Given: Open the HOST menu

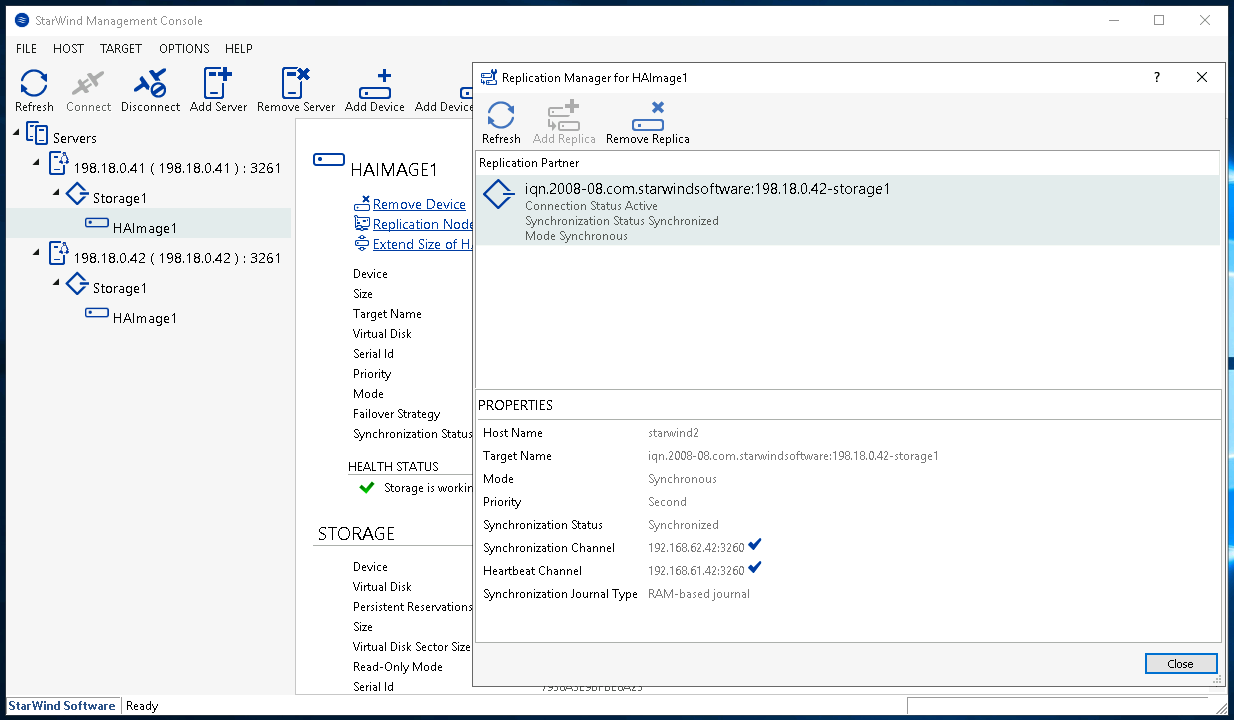Looking at the screenshot, I should 69,48.
